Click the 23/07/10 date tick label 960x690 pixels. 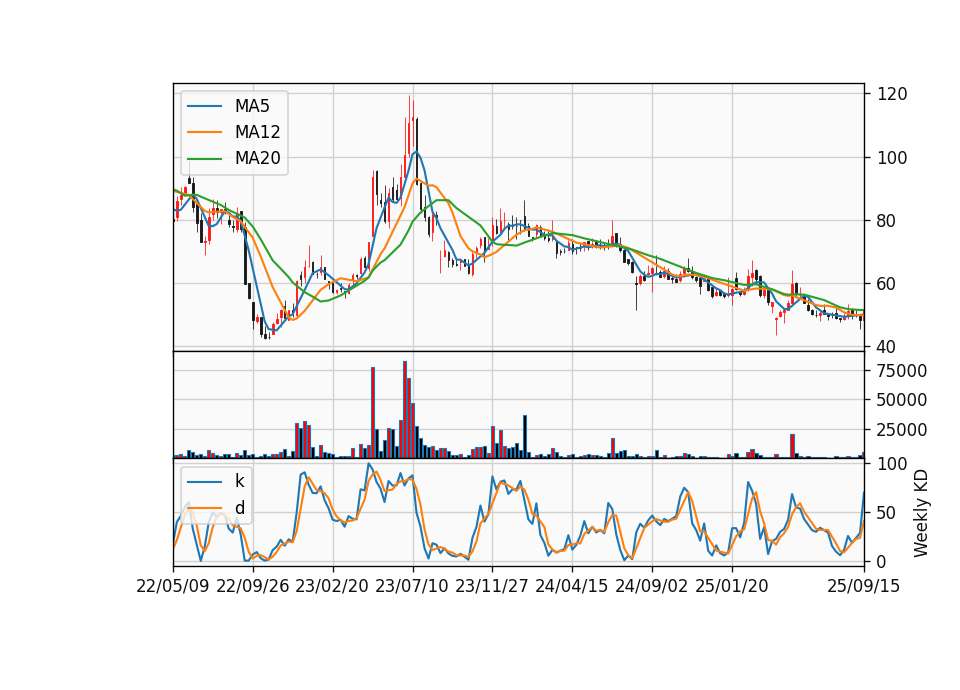[412, 586]
